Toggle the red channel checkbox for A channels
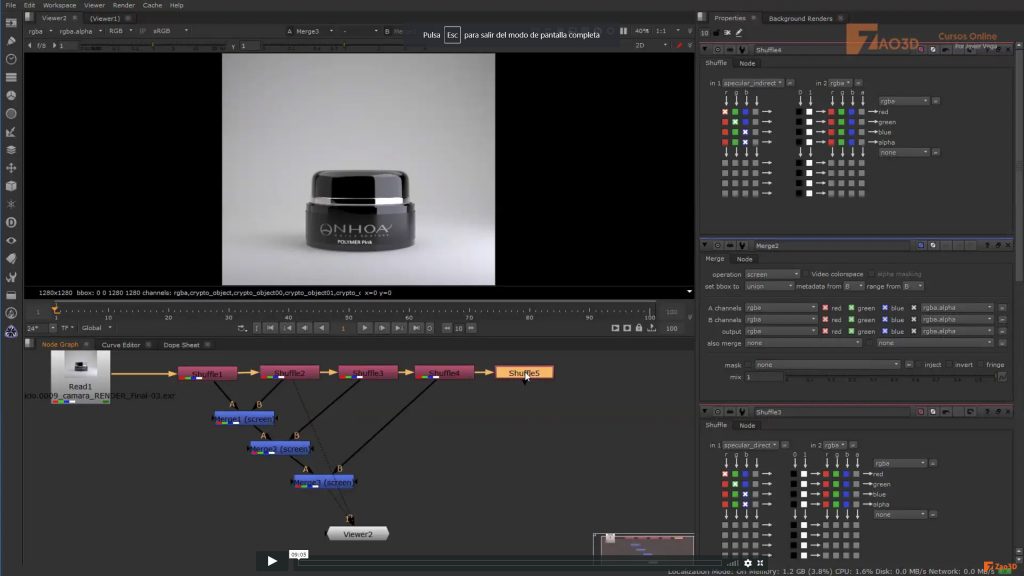Viewport: 1024px width, 576px height. pyautogui.click(x=825, y=308)
